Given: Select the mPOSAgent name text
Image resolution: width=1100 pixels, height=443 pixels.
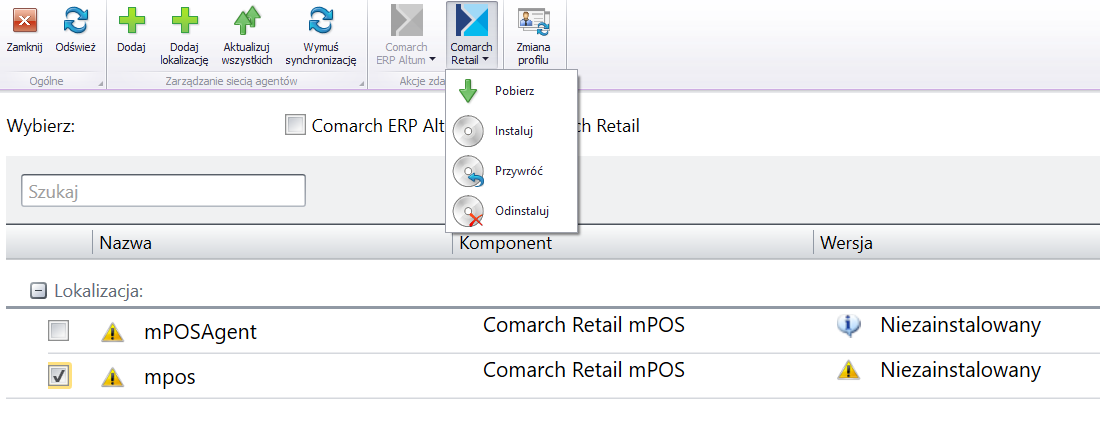Looking at the screenshot, I should 200,332.
